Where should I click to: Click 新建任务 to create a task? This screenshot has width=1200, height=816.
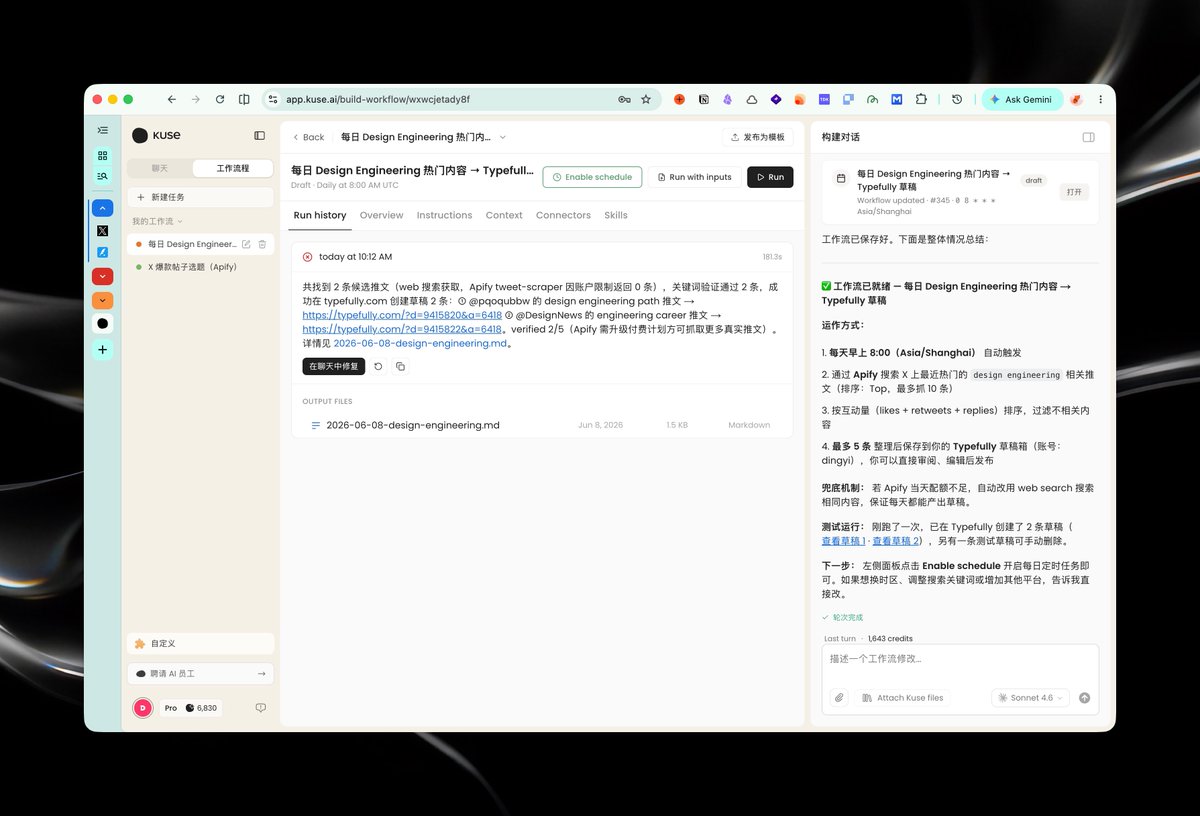pyautogui.click(x=200, y=197)
